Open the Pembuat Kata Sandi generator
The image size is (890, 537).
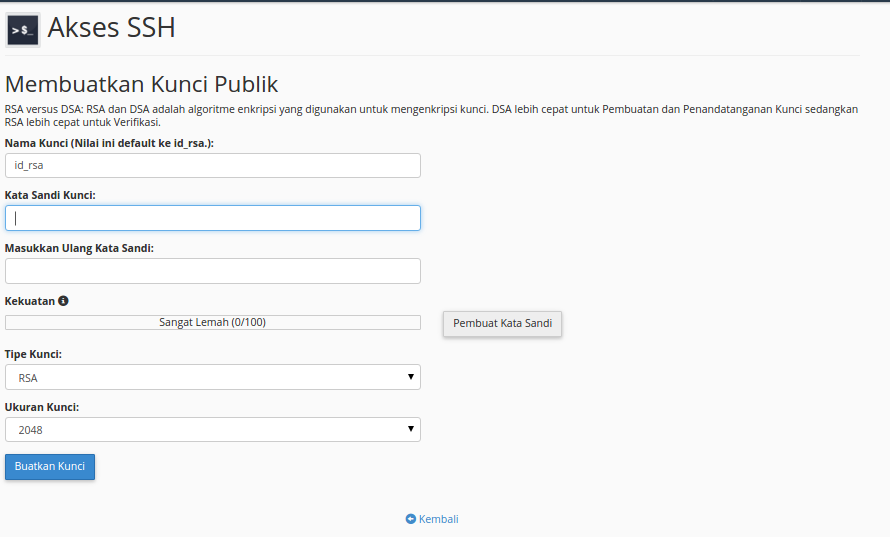click(502, 324)
